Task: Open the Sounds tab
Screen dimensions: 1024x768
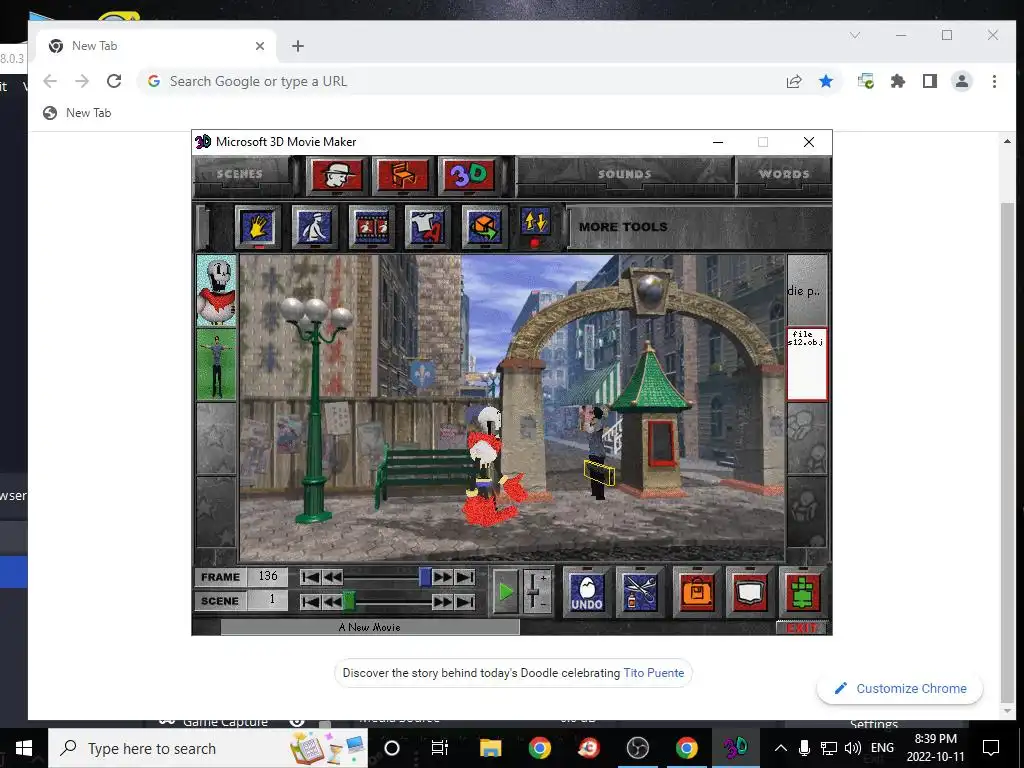Action: click(x=625, y=174)
